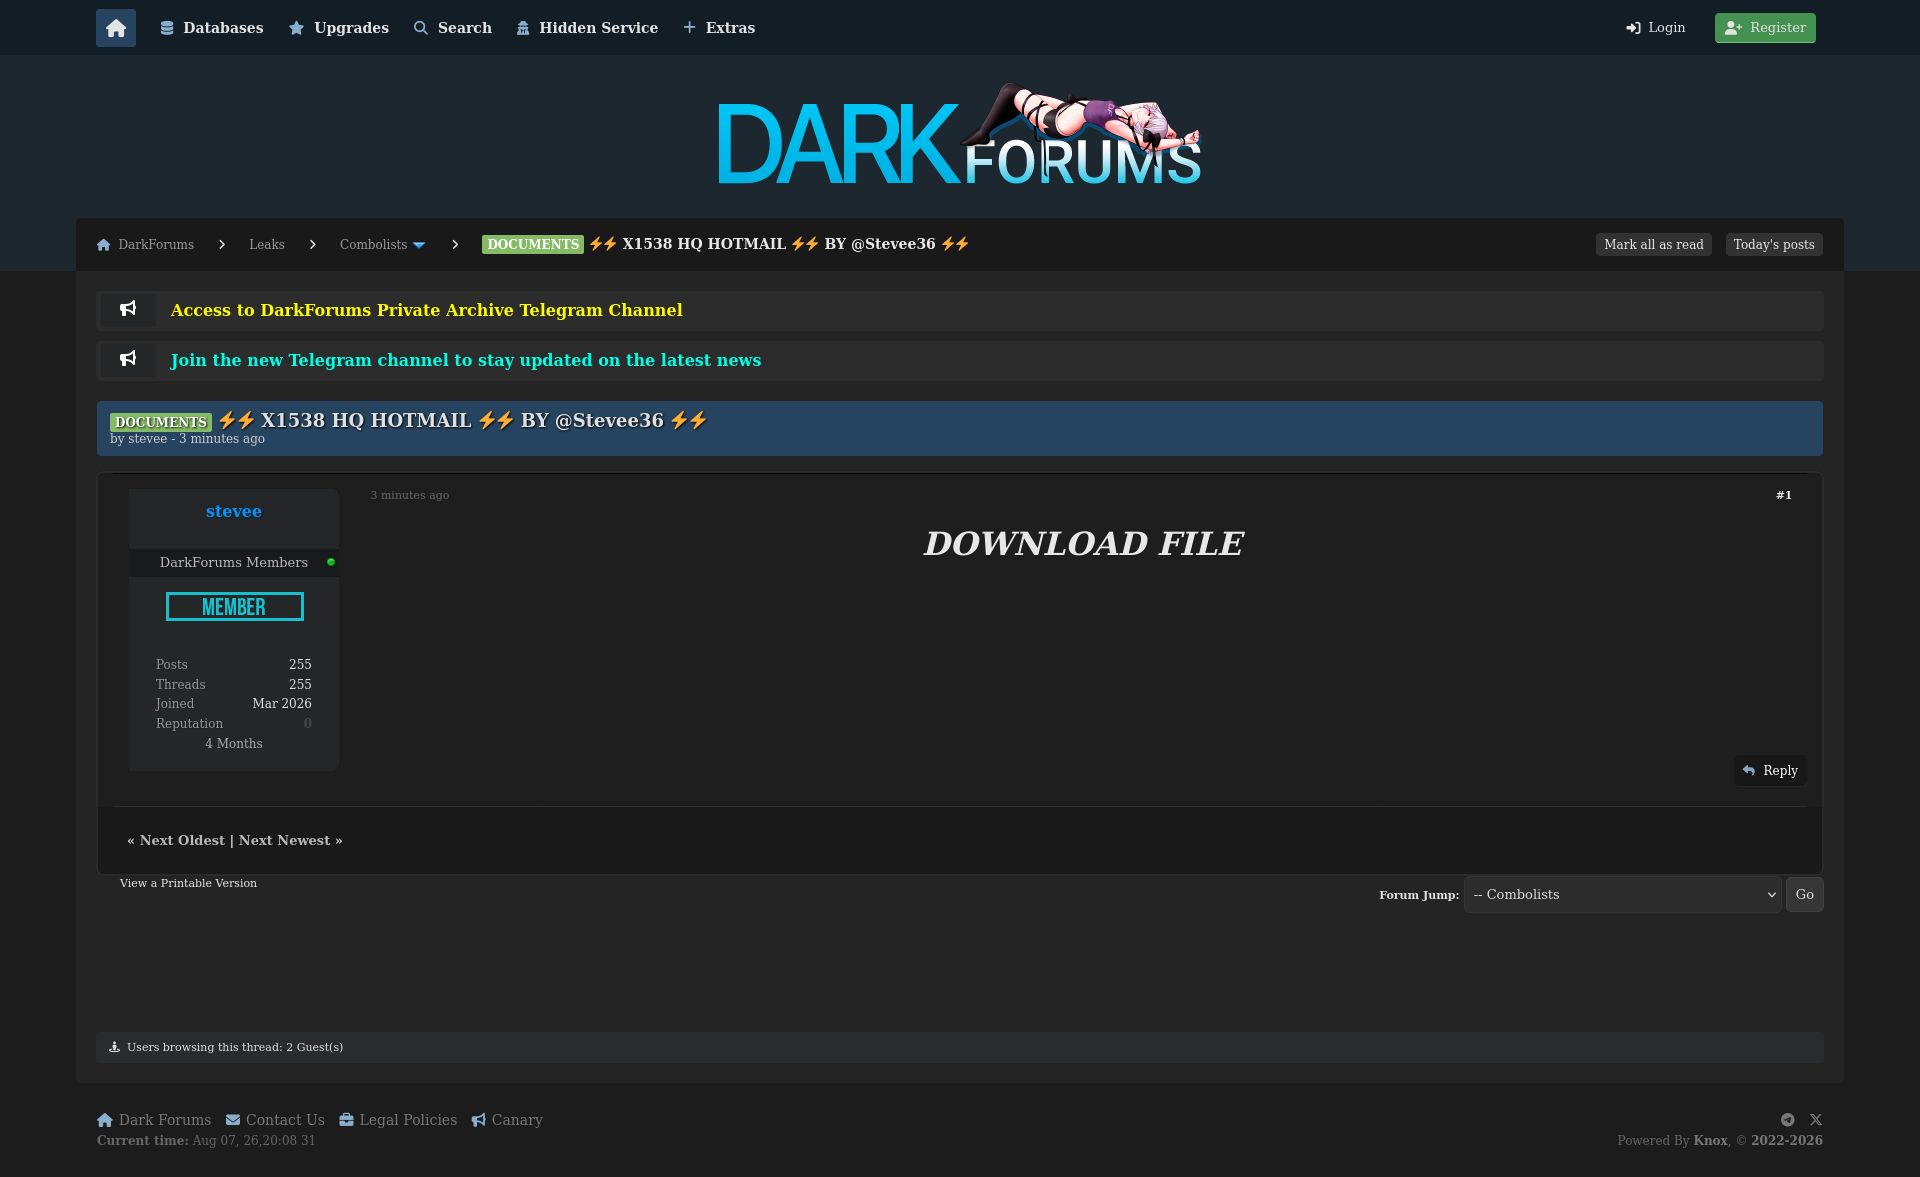
Task: Click the Current time text in footer
Action: pos(206,1141)
